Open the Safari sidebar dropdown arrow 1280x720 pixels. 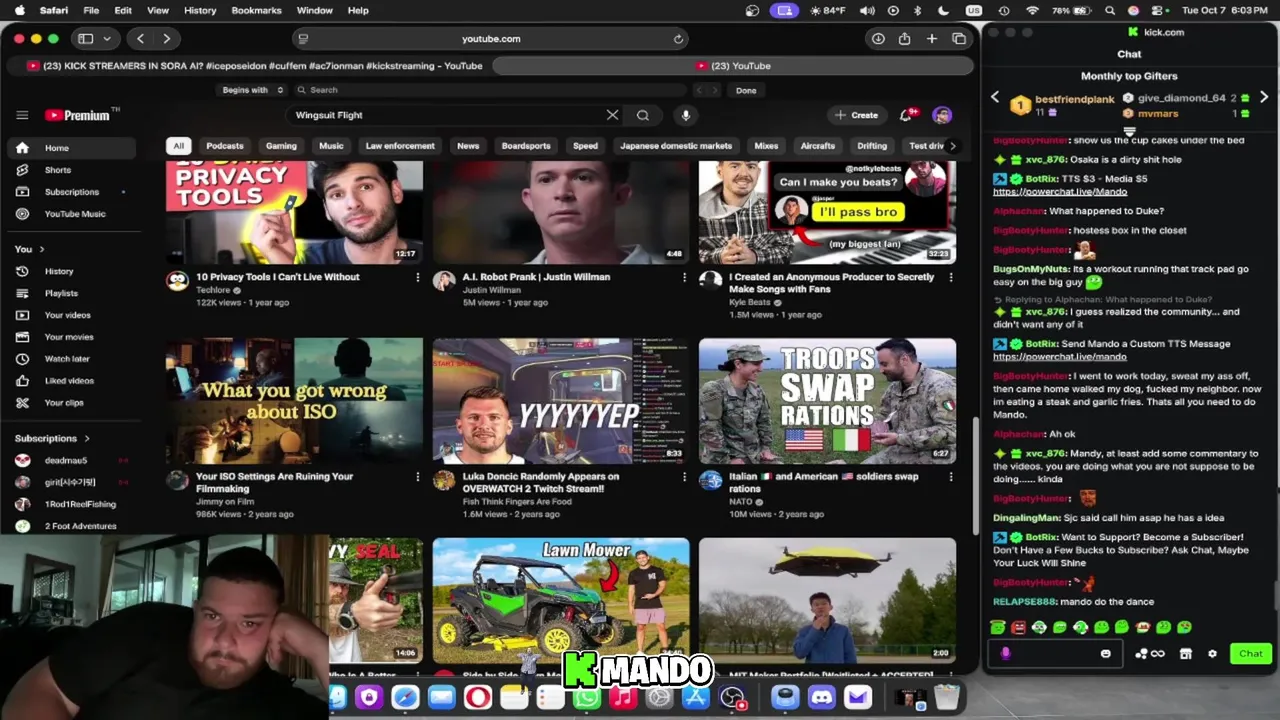(x=106, y=39)
